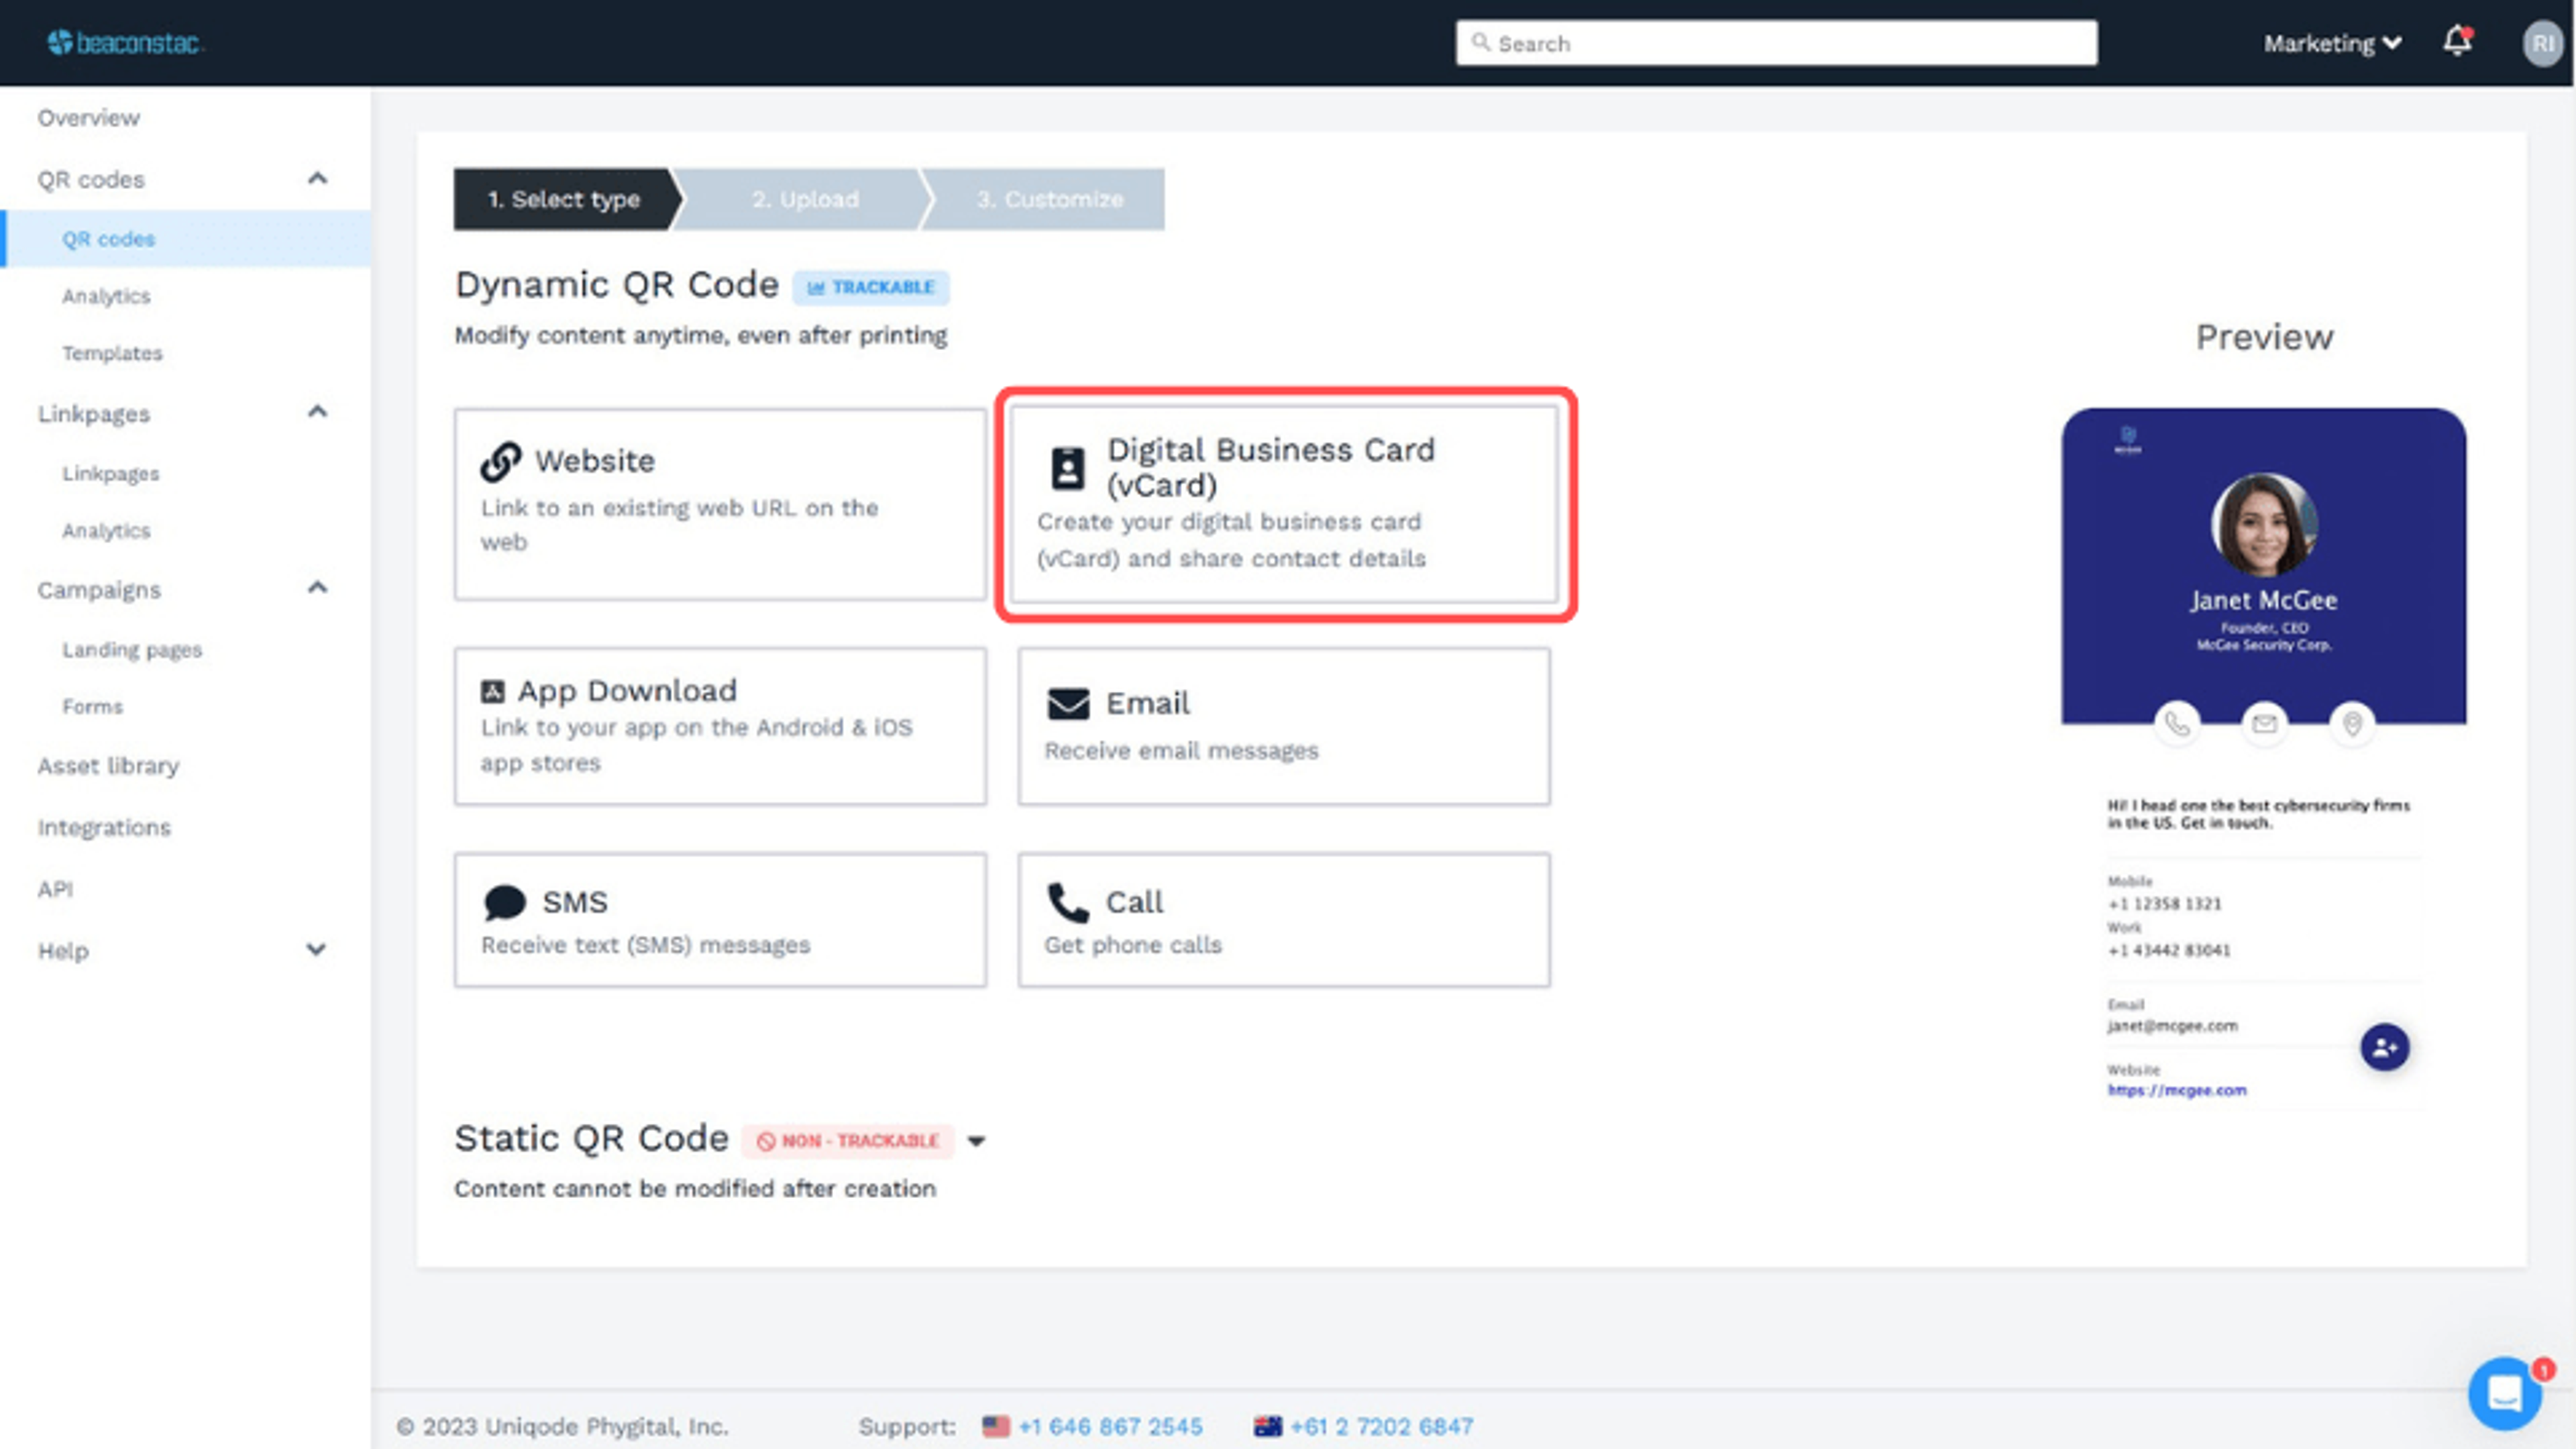The height and width of the screenshot is (1449, 2576).
Task: Collapse the Linkpages sidebar group
Action: (317, 412)
